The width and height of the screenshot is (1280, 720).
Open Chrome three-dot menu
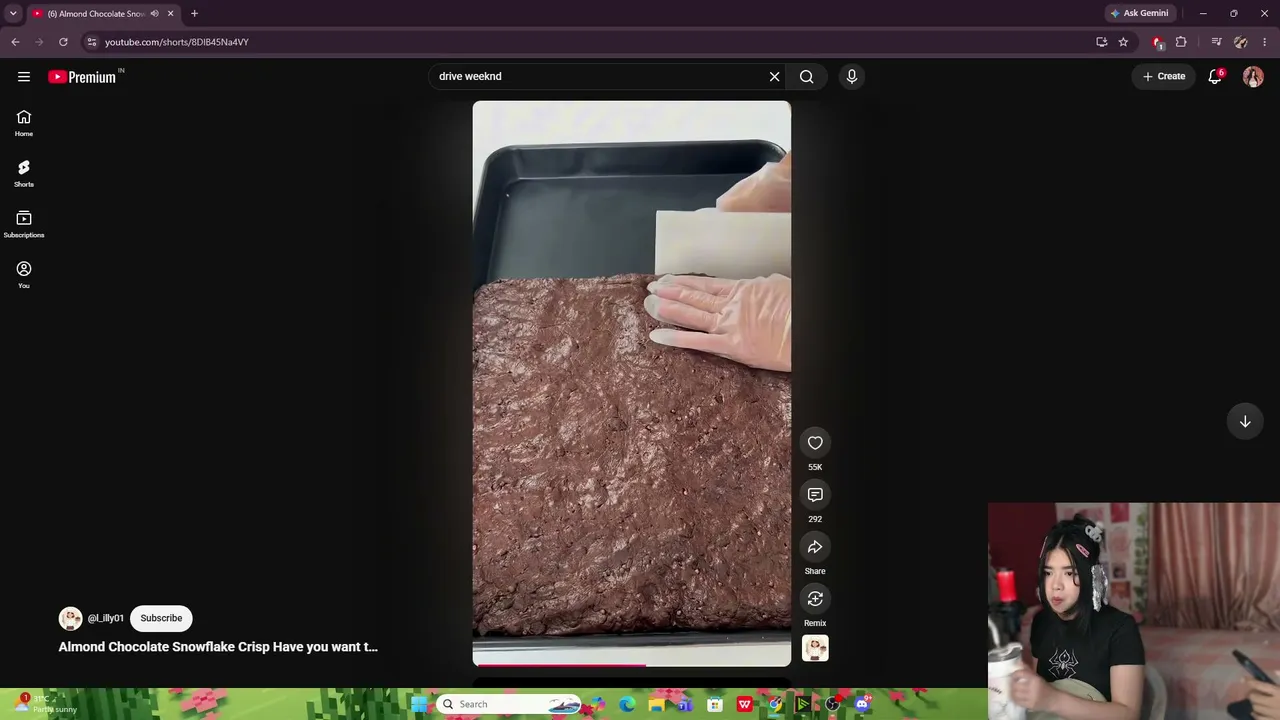1264,42
